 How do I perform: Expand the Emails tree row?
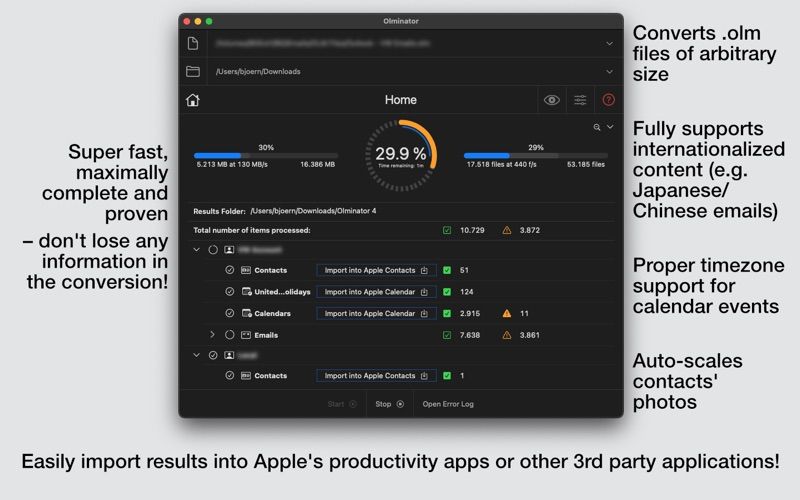[213, 335]
